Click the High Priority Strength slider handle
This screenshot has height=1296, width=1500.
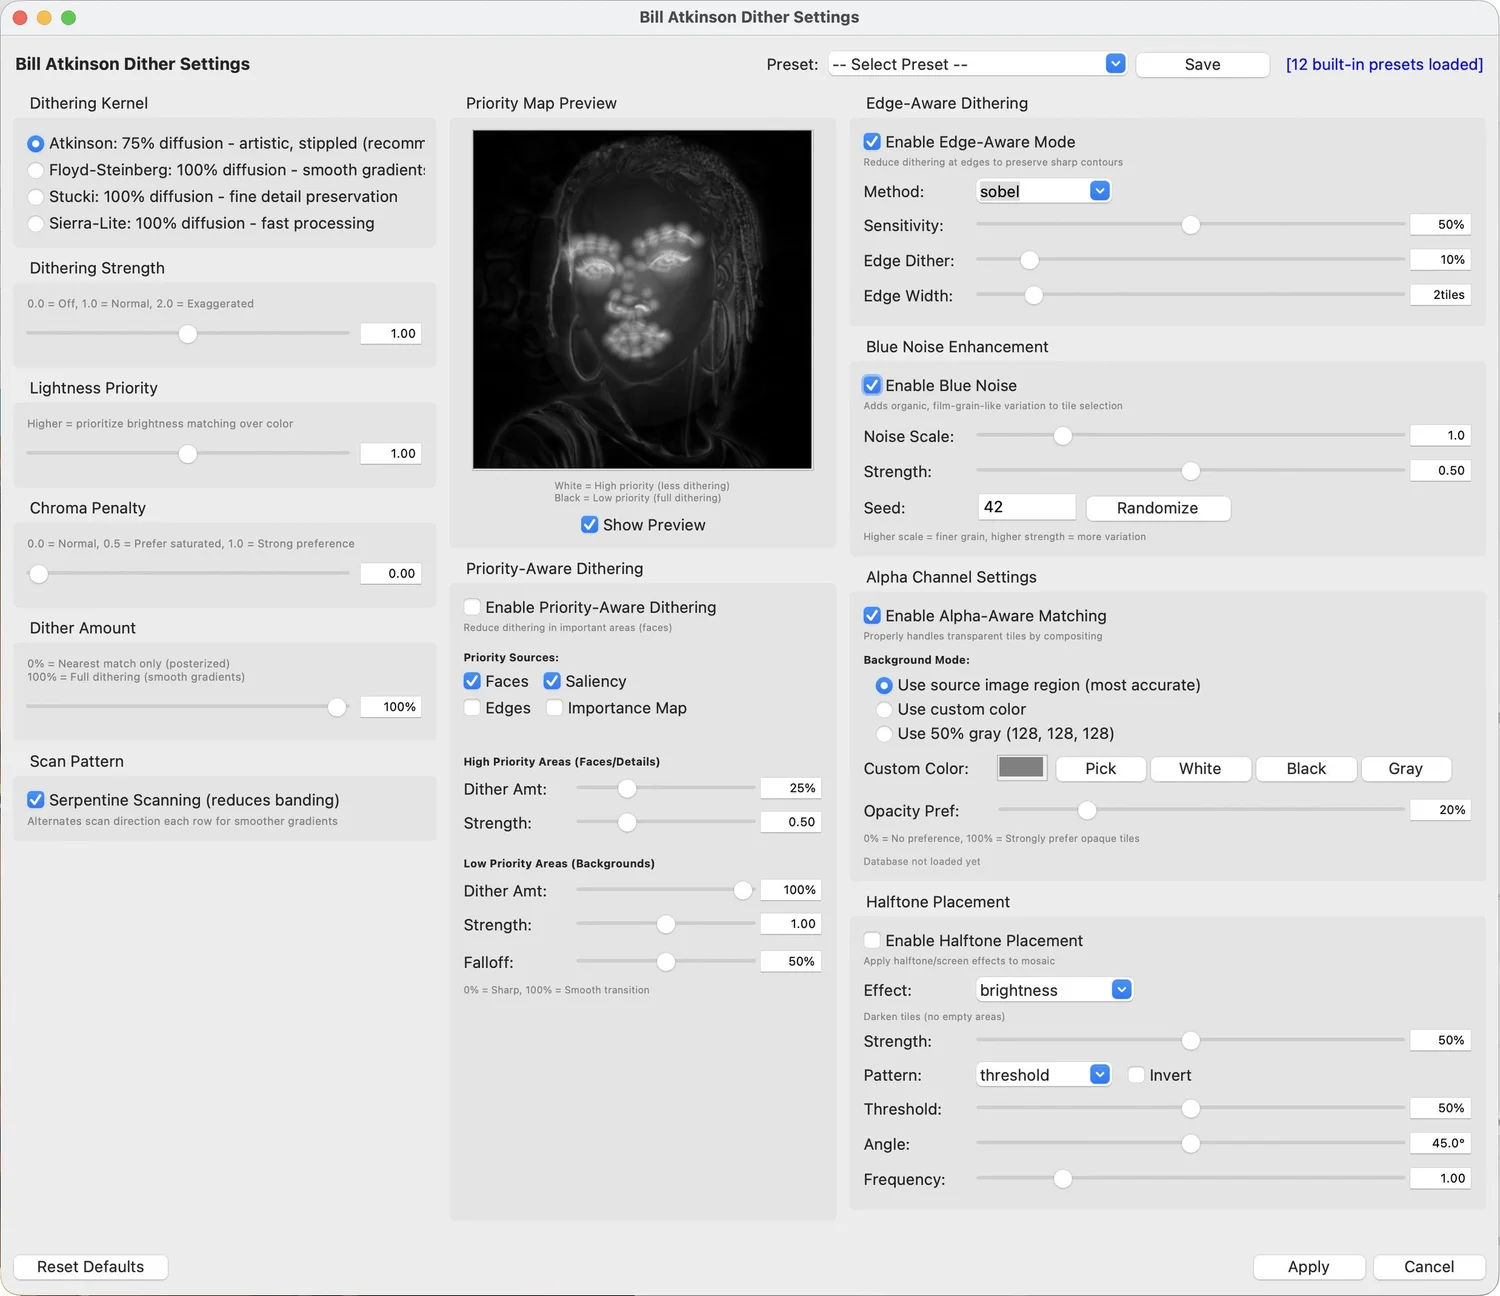pyautogui.click(x=627, y=822)
